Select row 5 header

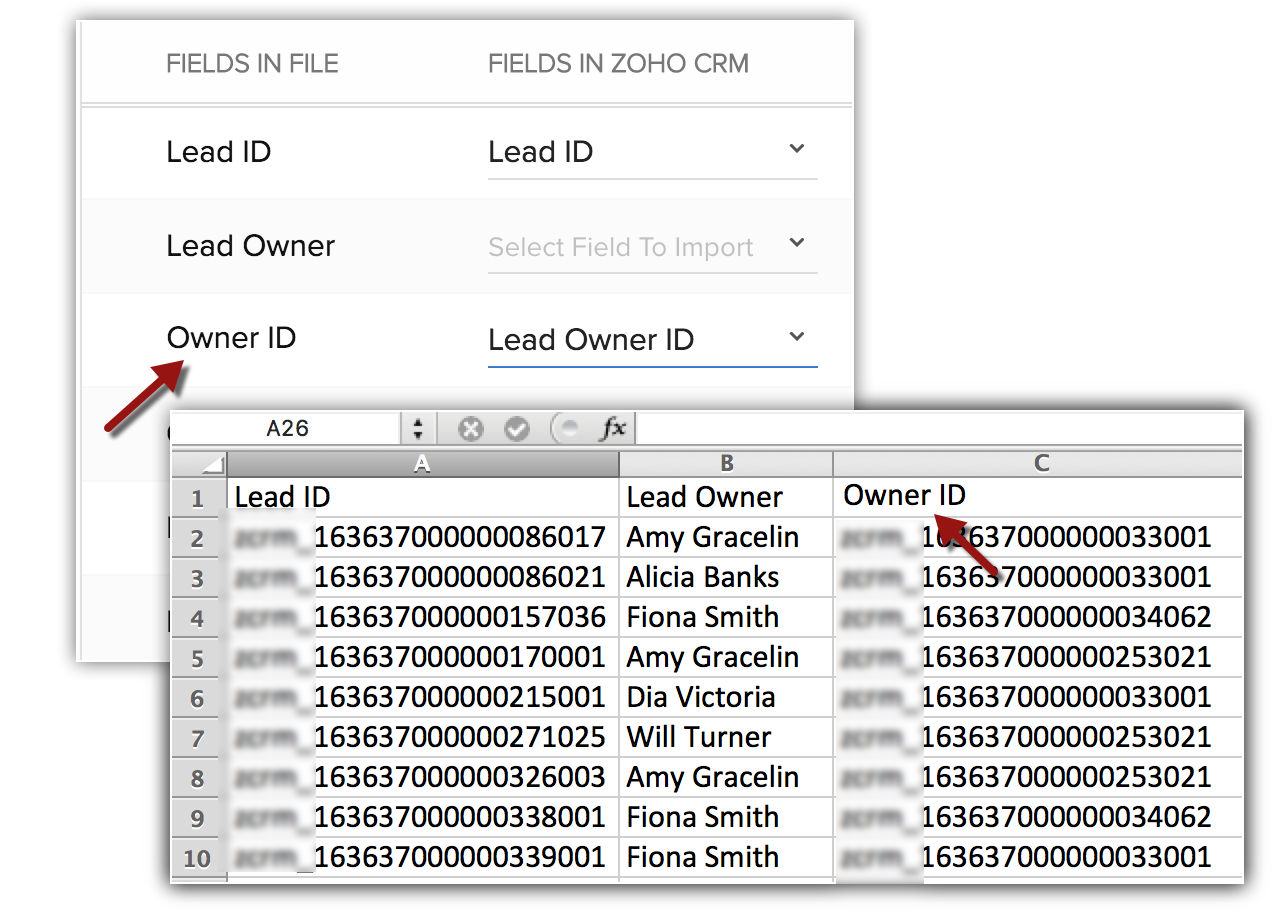(198, 658)
